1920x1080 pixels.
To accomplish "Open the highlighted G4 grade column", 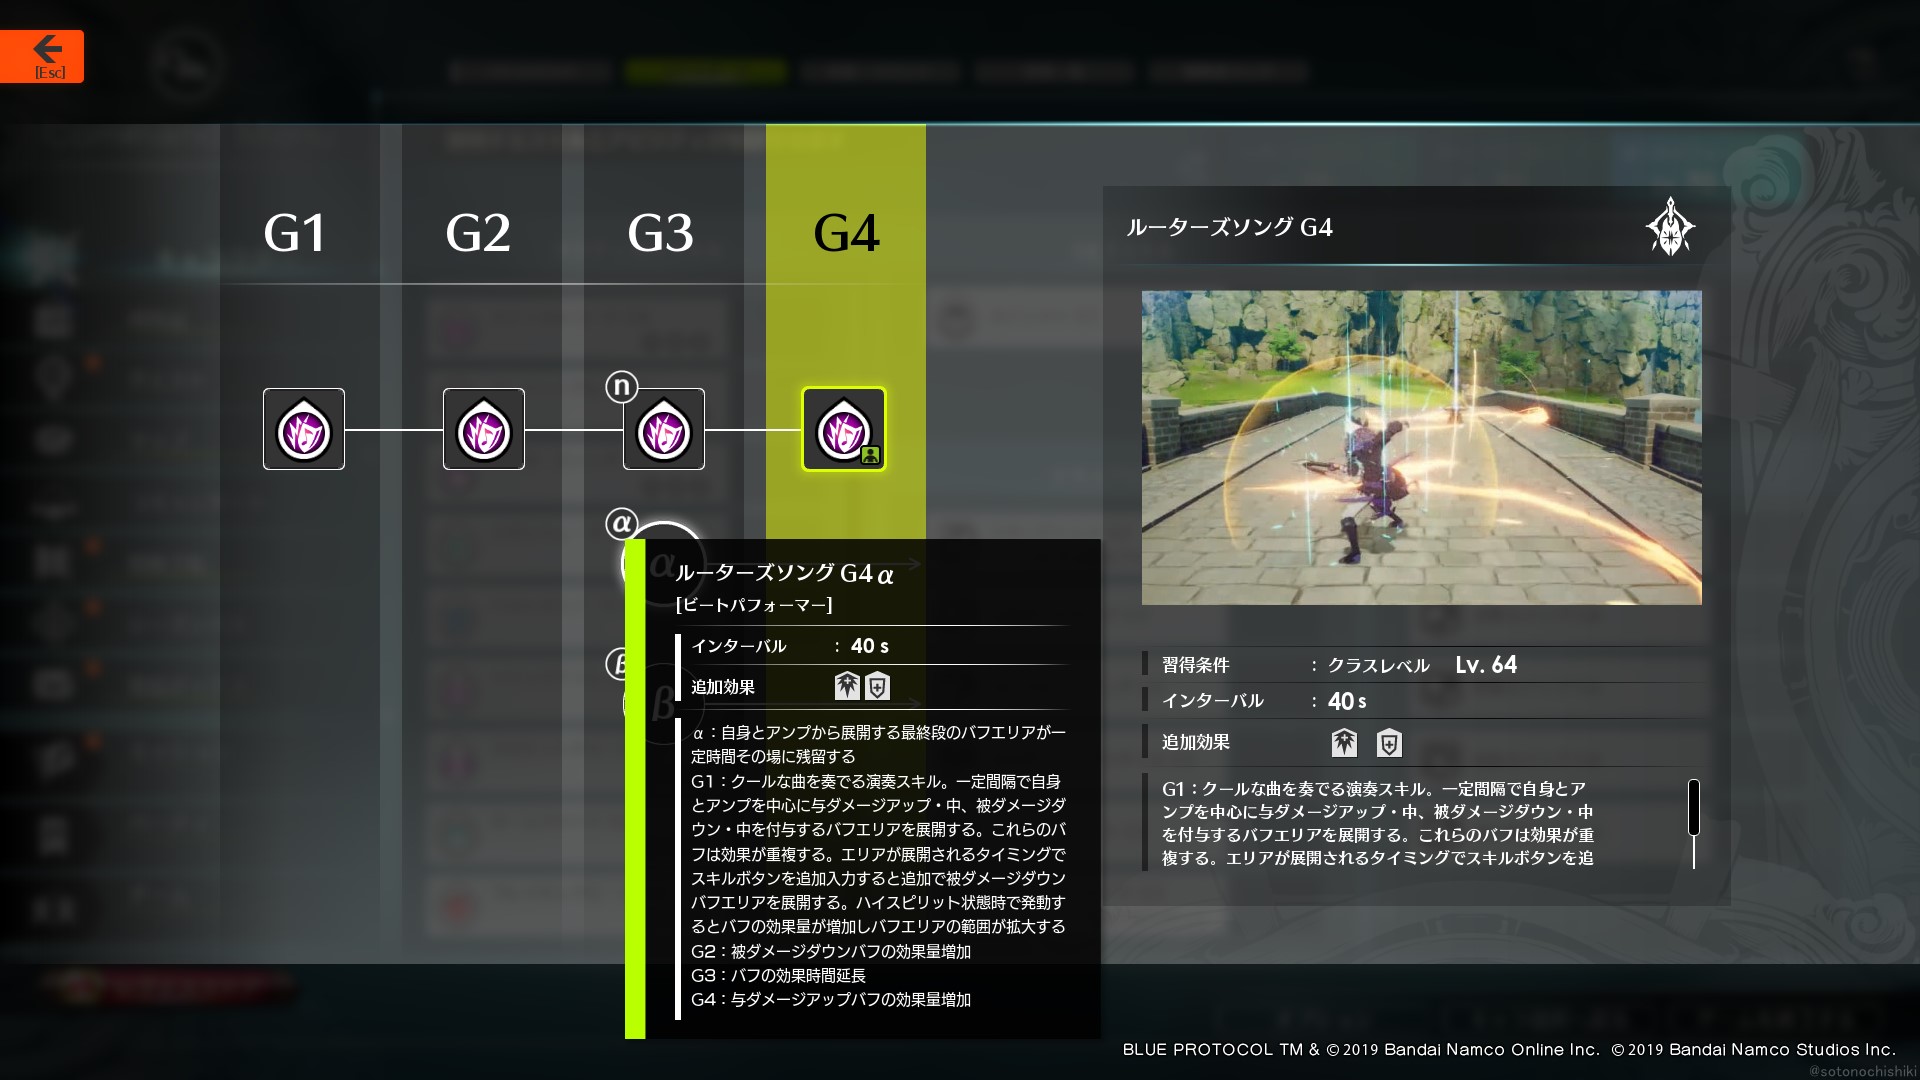I will pos(846,233).
